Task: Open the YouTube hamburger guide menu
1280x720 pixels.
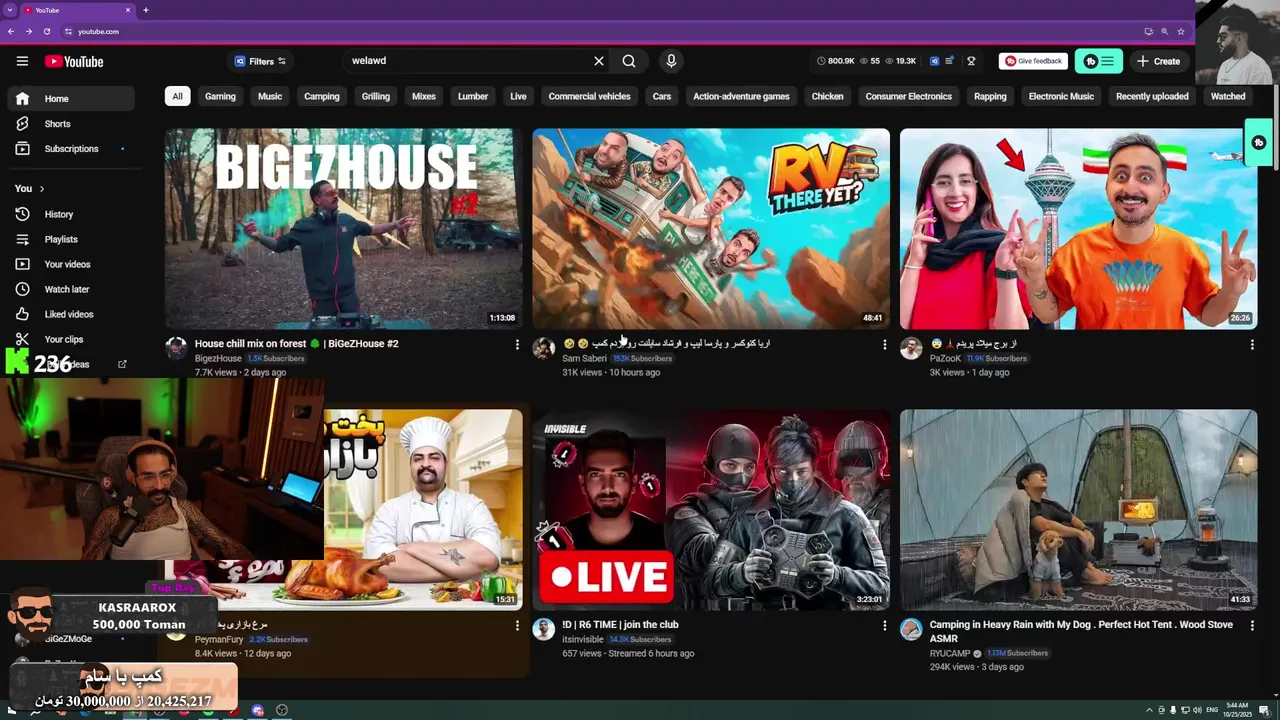Action: (x=22, y=61)
